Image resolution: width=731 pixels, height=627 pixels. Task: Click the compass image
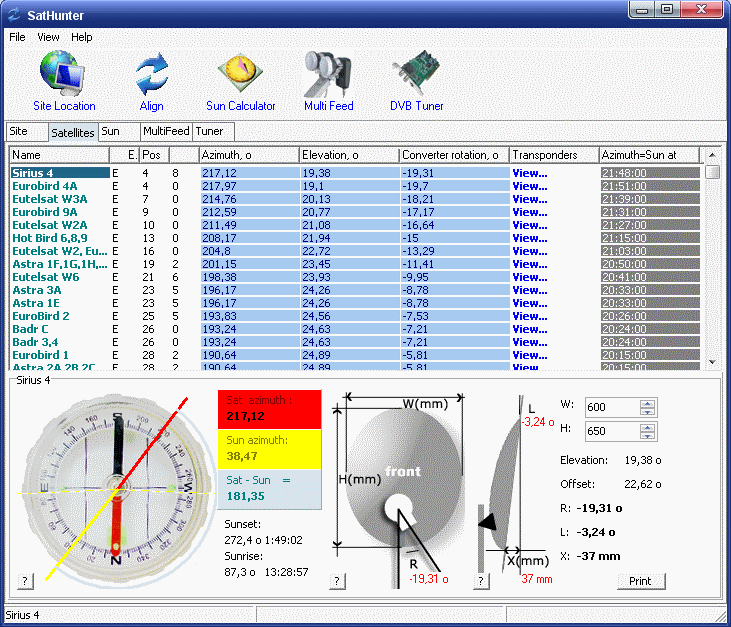(x=117, y=489)
